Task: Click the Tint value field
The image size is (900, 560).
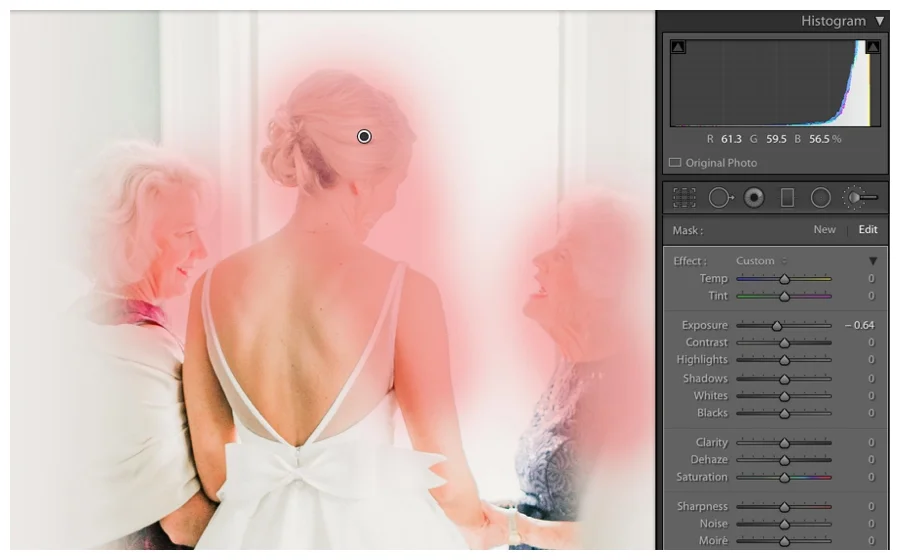Action: (871, 296)
